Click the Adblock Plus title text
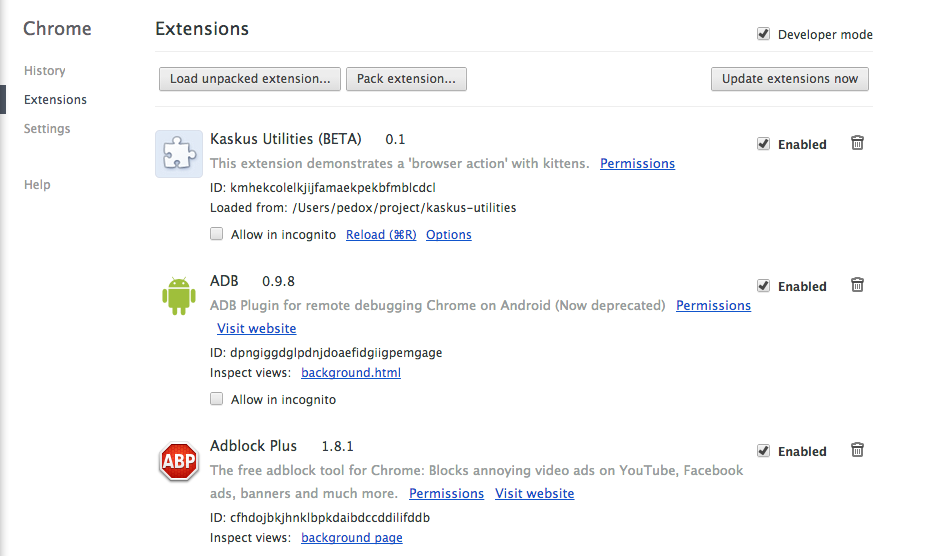Viewport: 926px width, 556px height. pyautogui.click(x=253, y=446)
